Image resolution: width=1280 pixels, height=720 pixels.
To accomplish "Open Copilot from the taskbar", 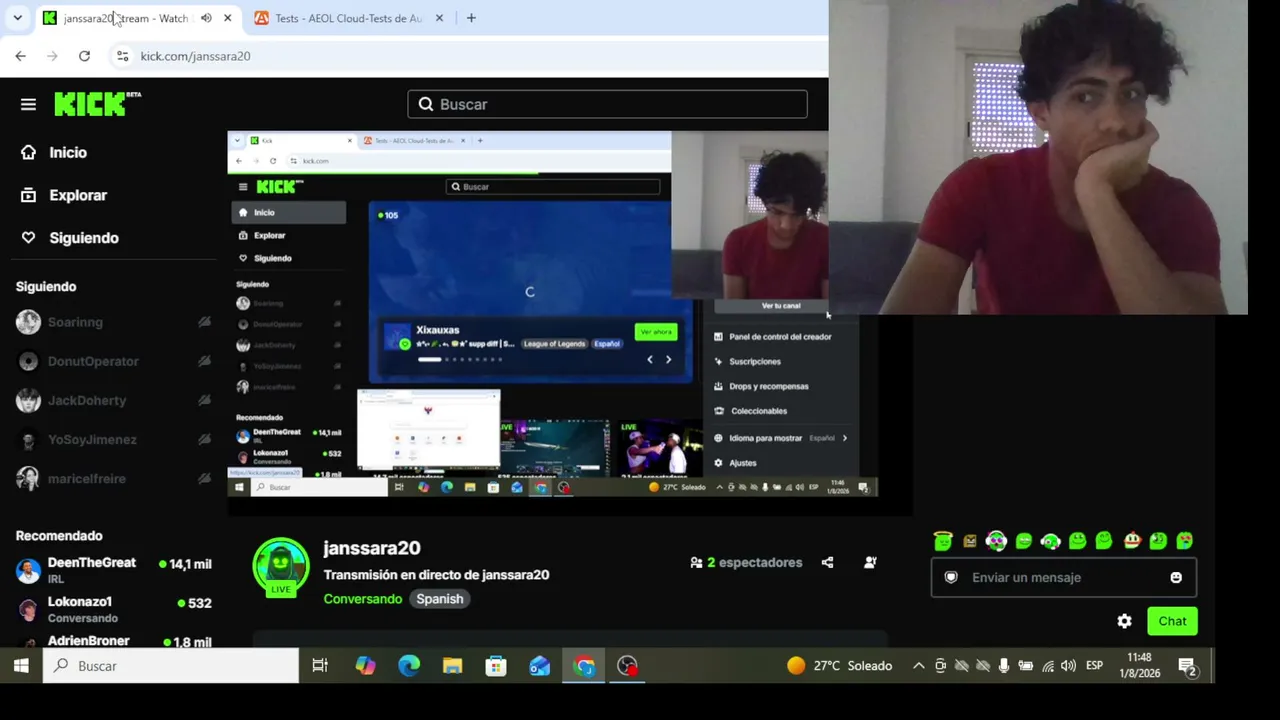I will click(x=365, y=665).
